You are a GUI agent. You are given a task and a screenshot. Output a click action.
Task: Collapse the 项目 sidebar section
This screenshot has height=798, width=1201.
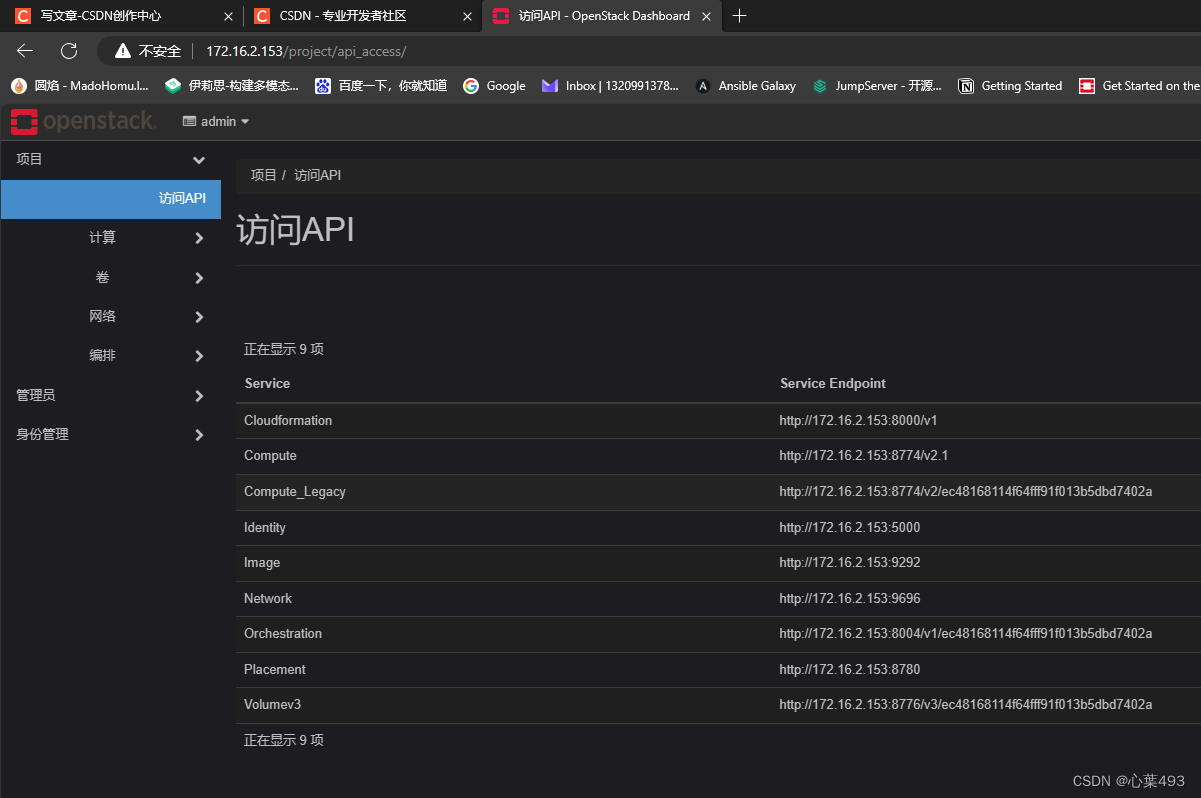110,158
